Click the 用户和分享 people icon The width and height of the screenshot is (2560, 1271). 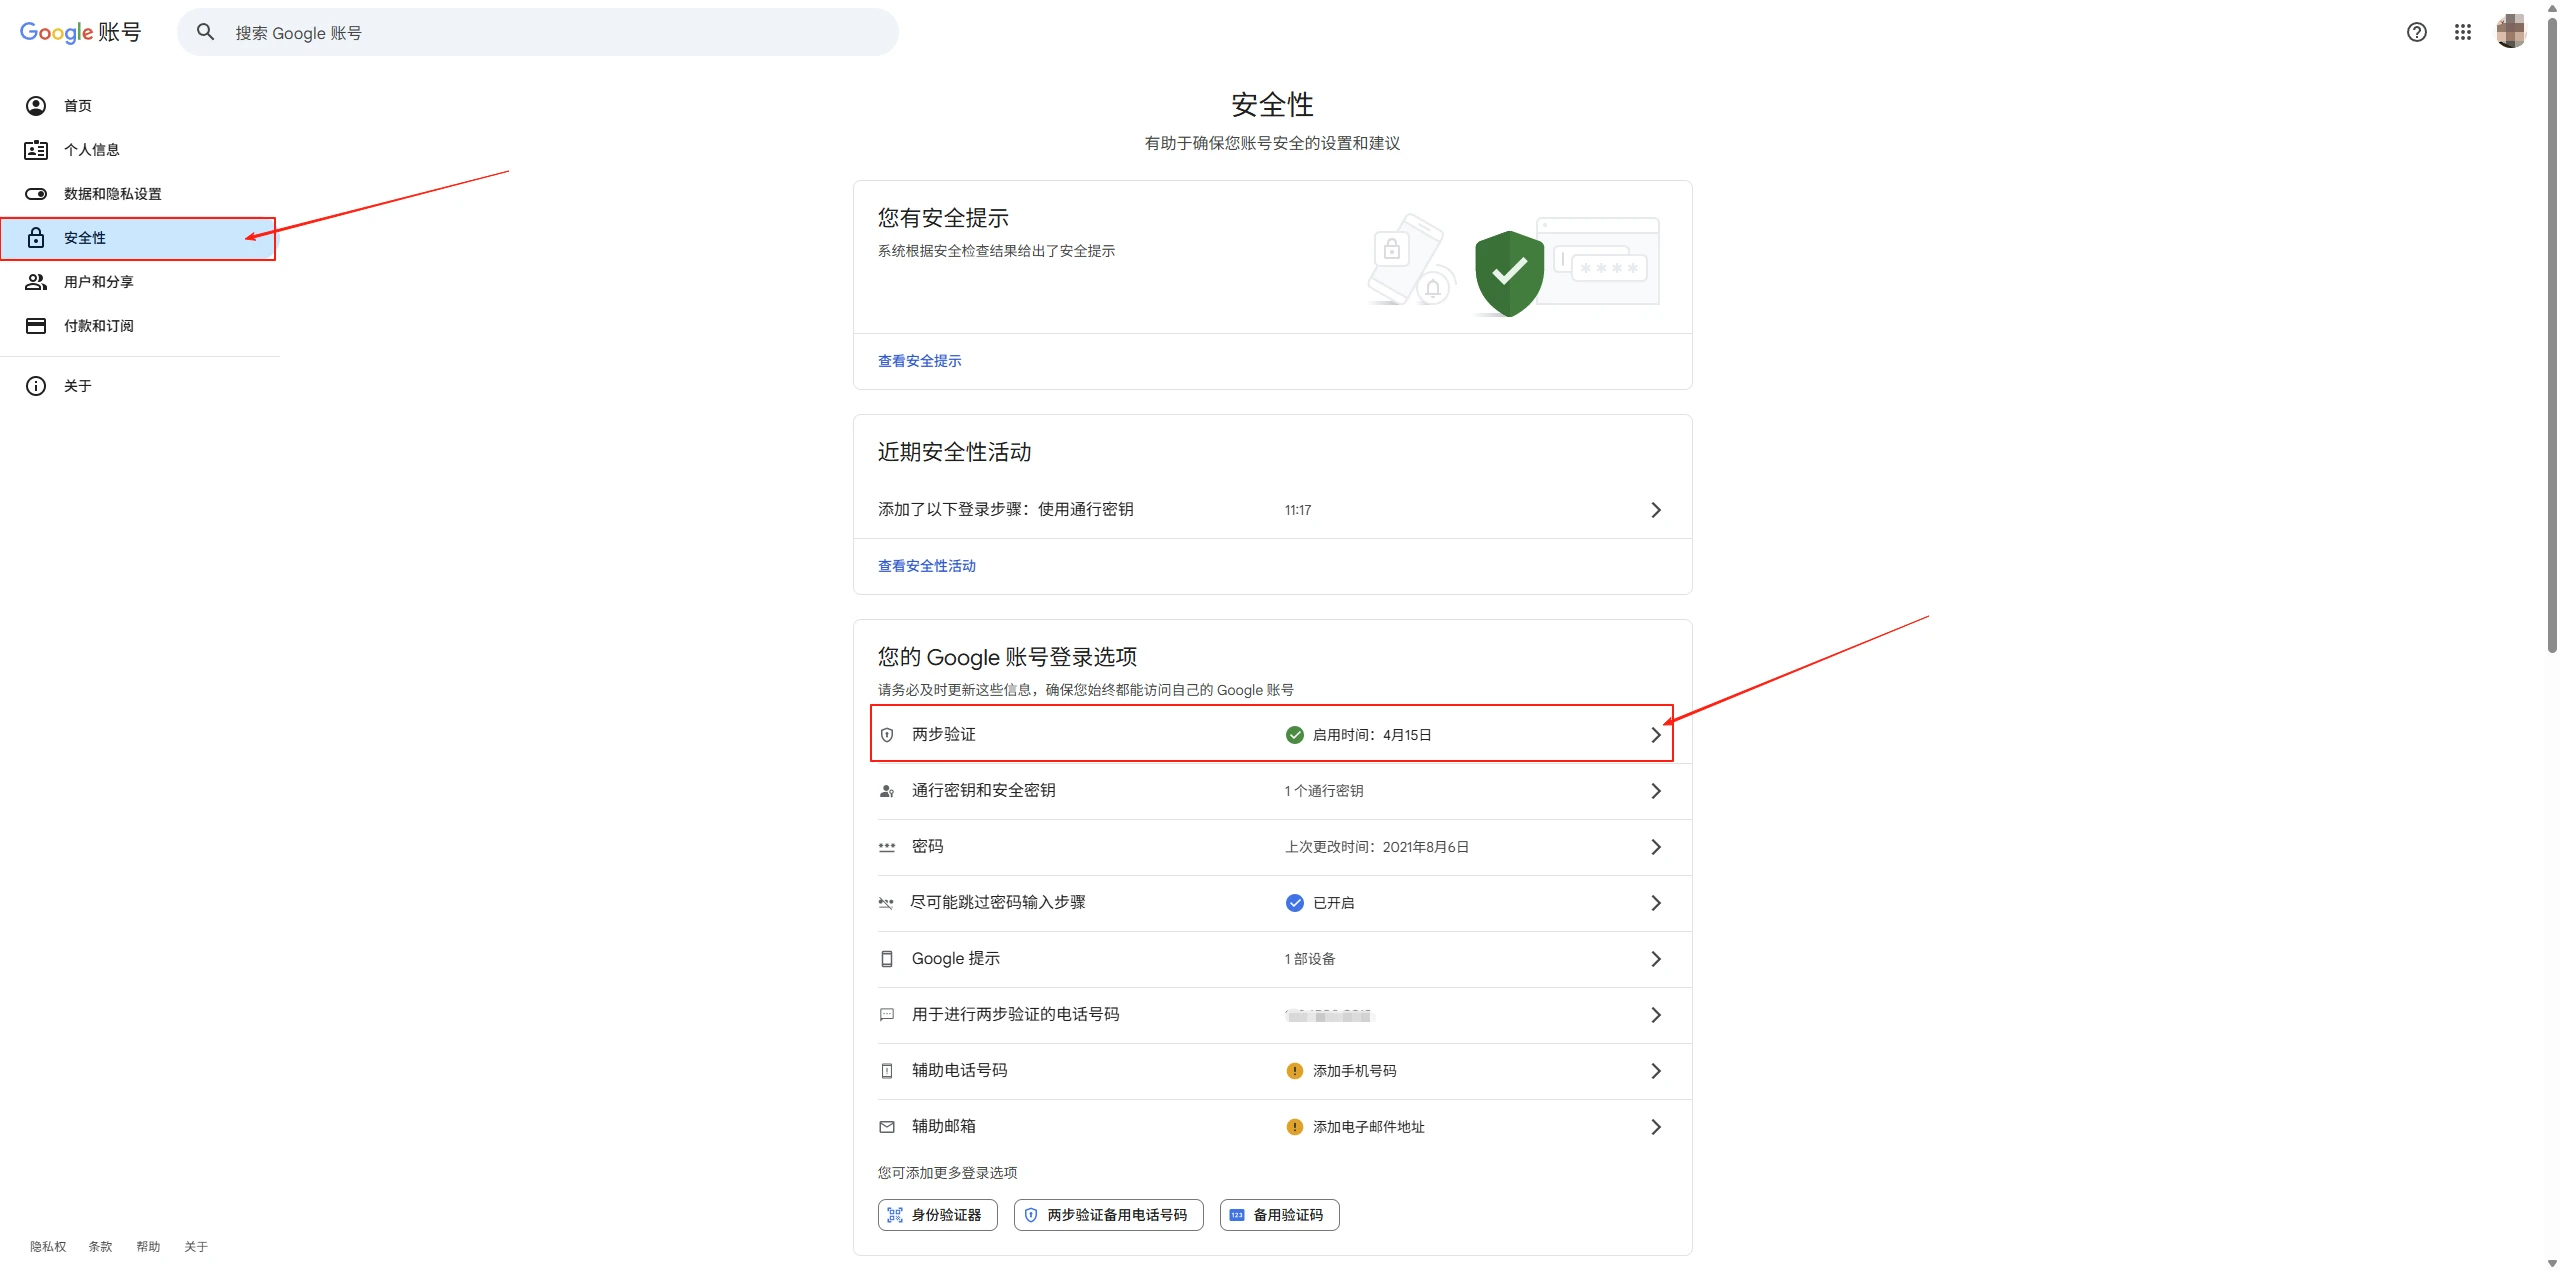tap(36, 282)
